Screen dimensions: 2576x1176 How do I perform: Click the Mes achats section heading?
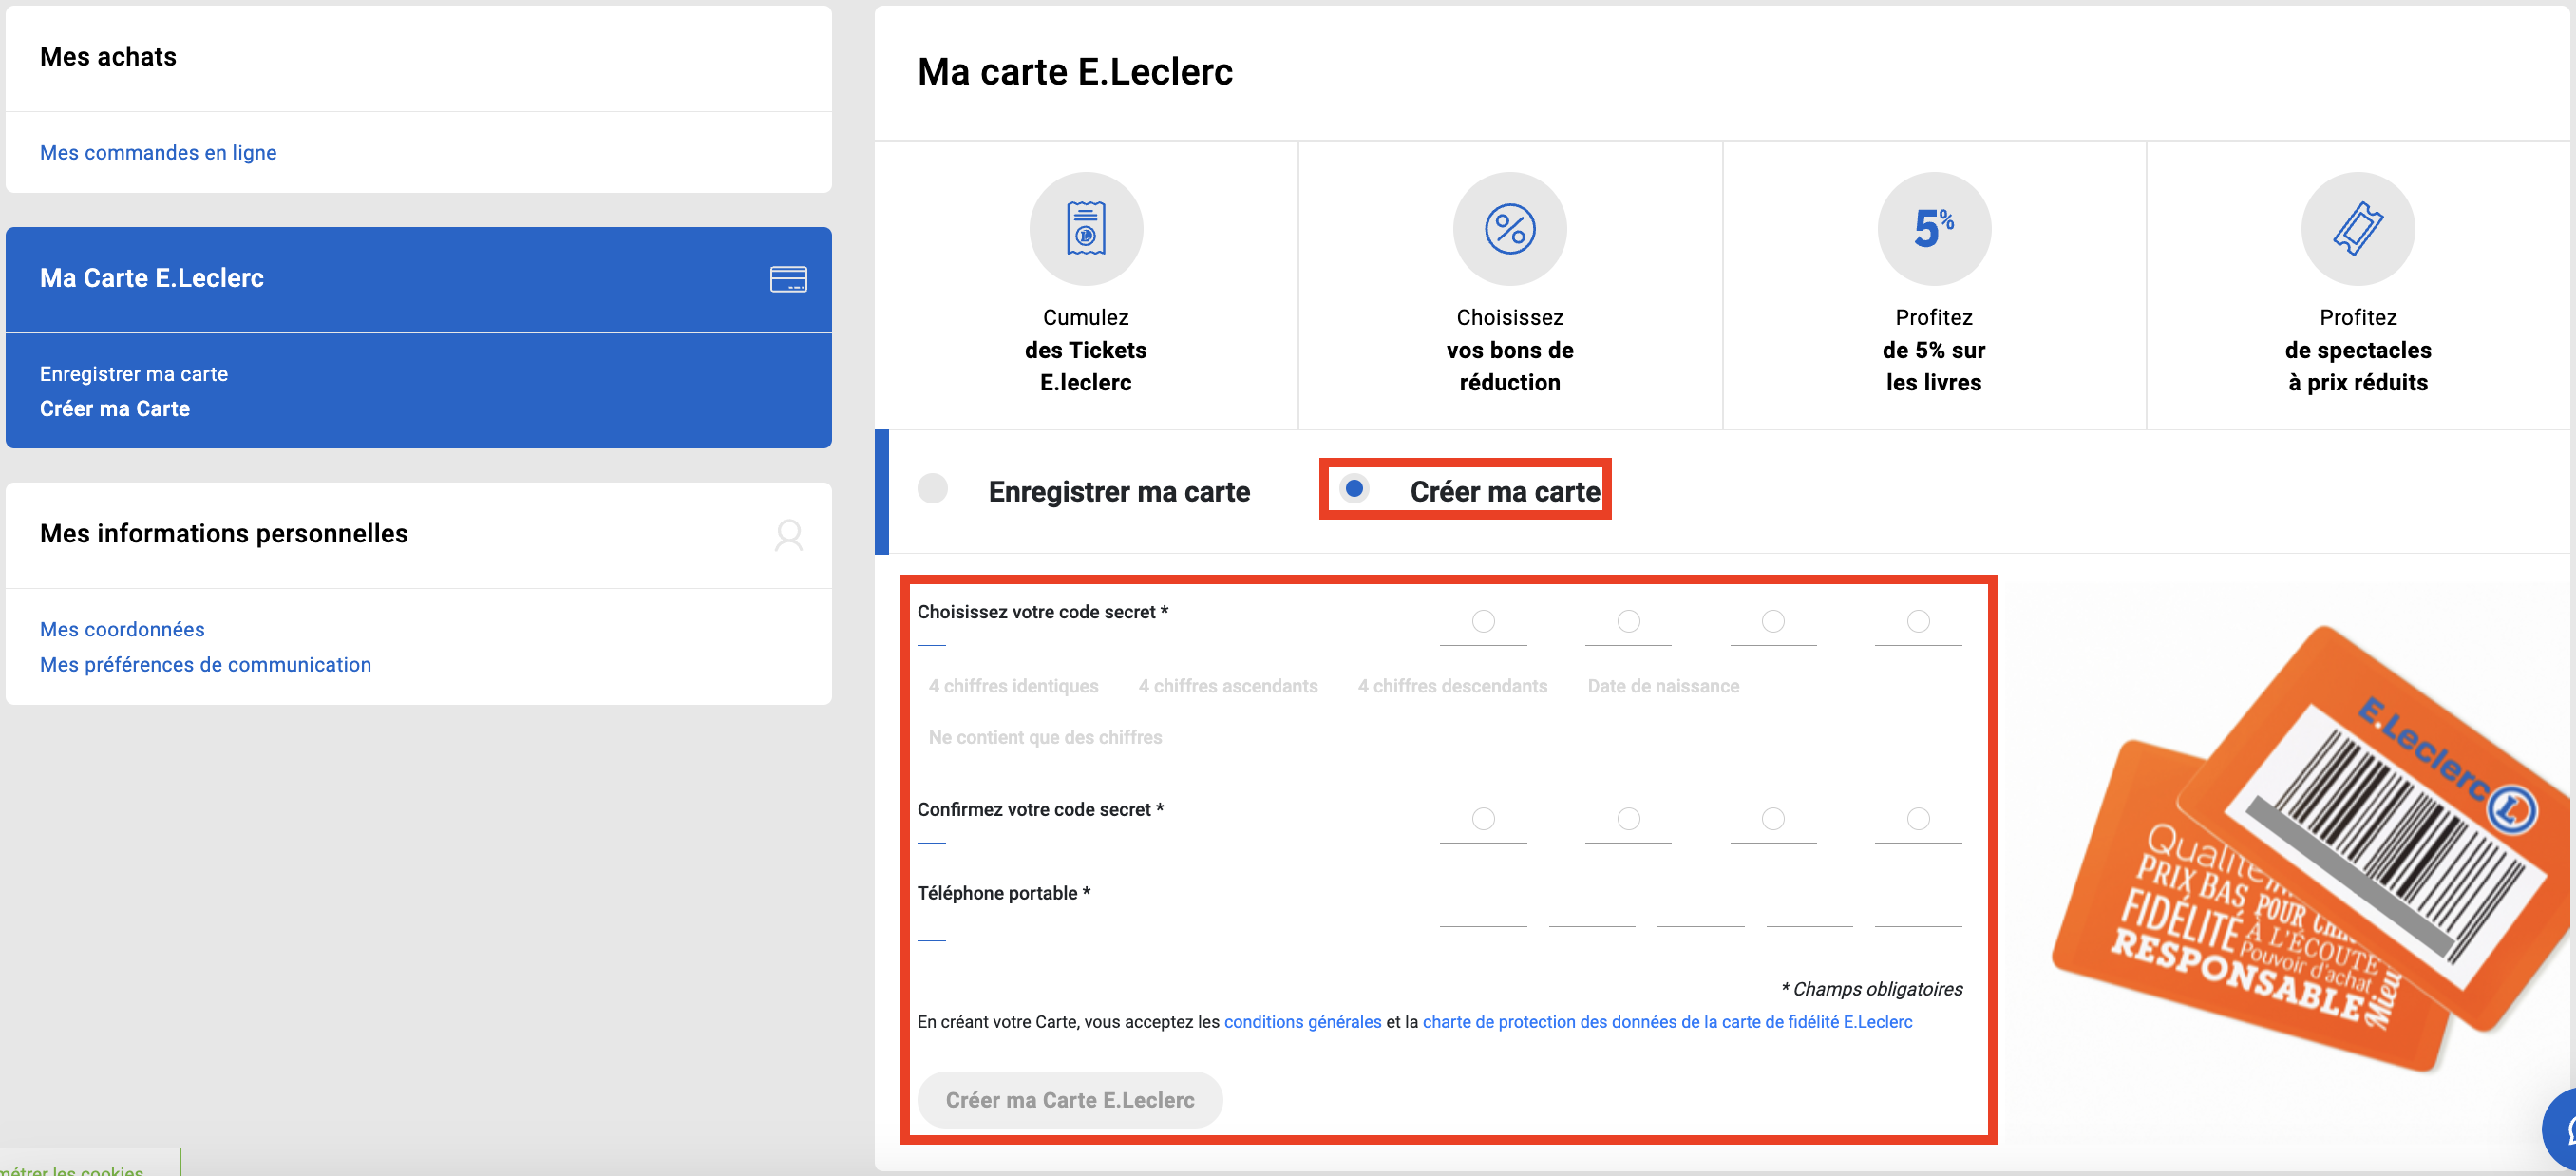pyautogui.click(x=108, y=57)
